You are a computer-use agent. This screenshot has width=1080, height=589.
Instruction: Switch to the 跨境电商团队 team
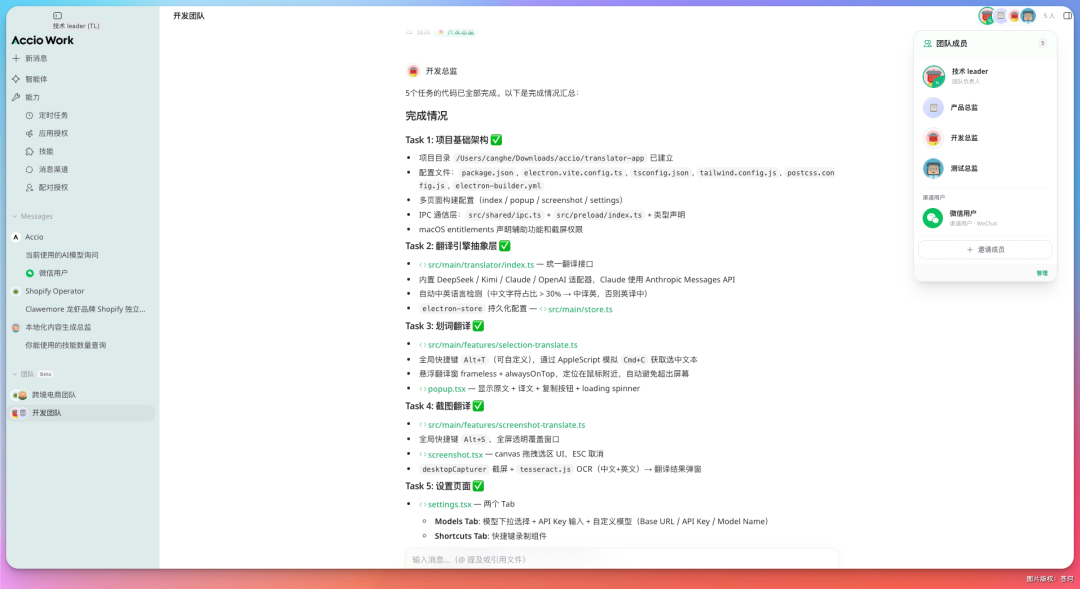click(60, 393)
